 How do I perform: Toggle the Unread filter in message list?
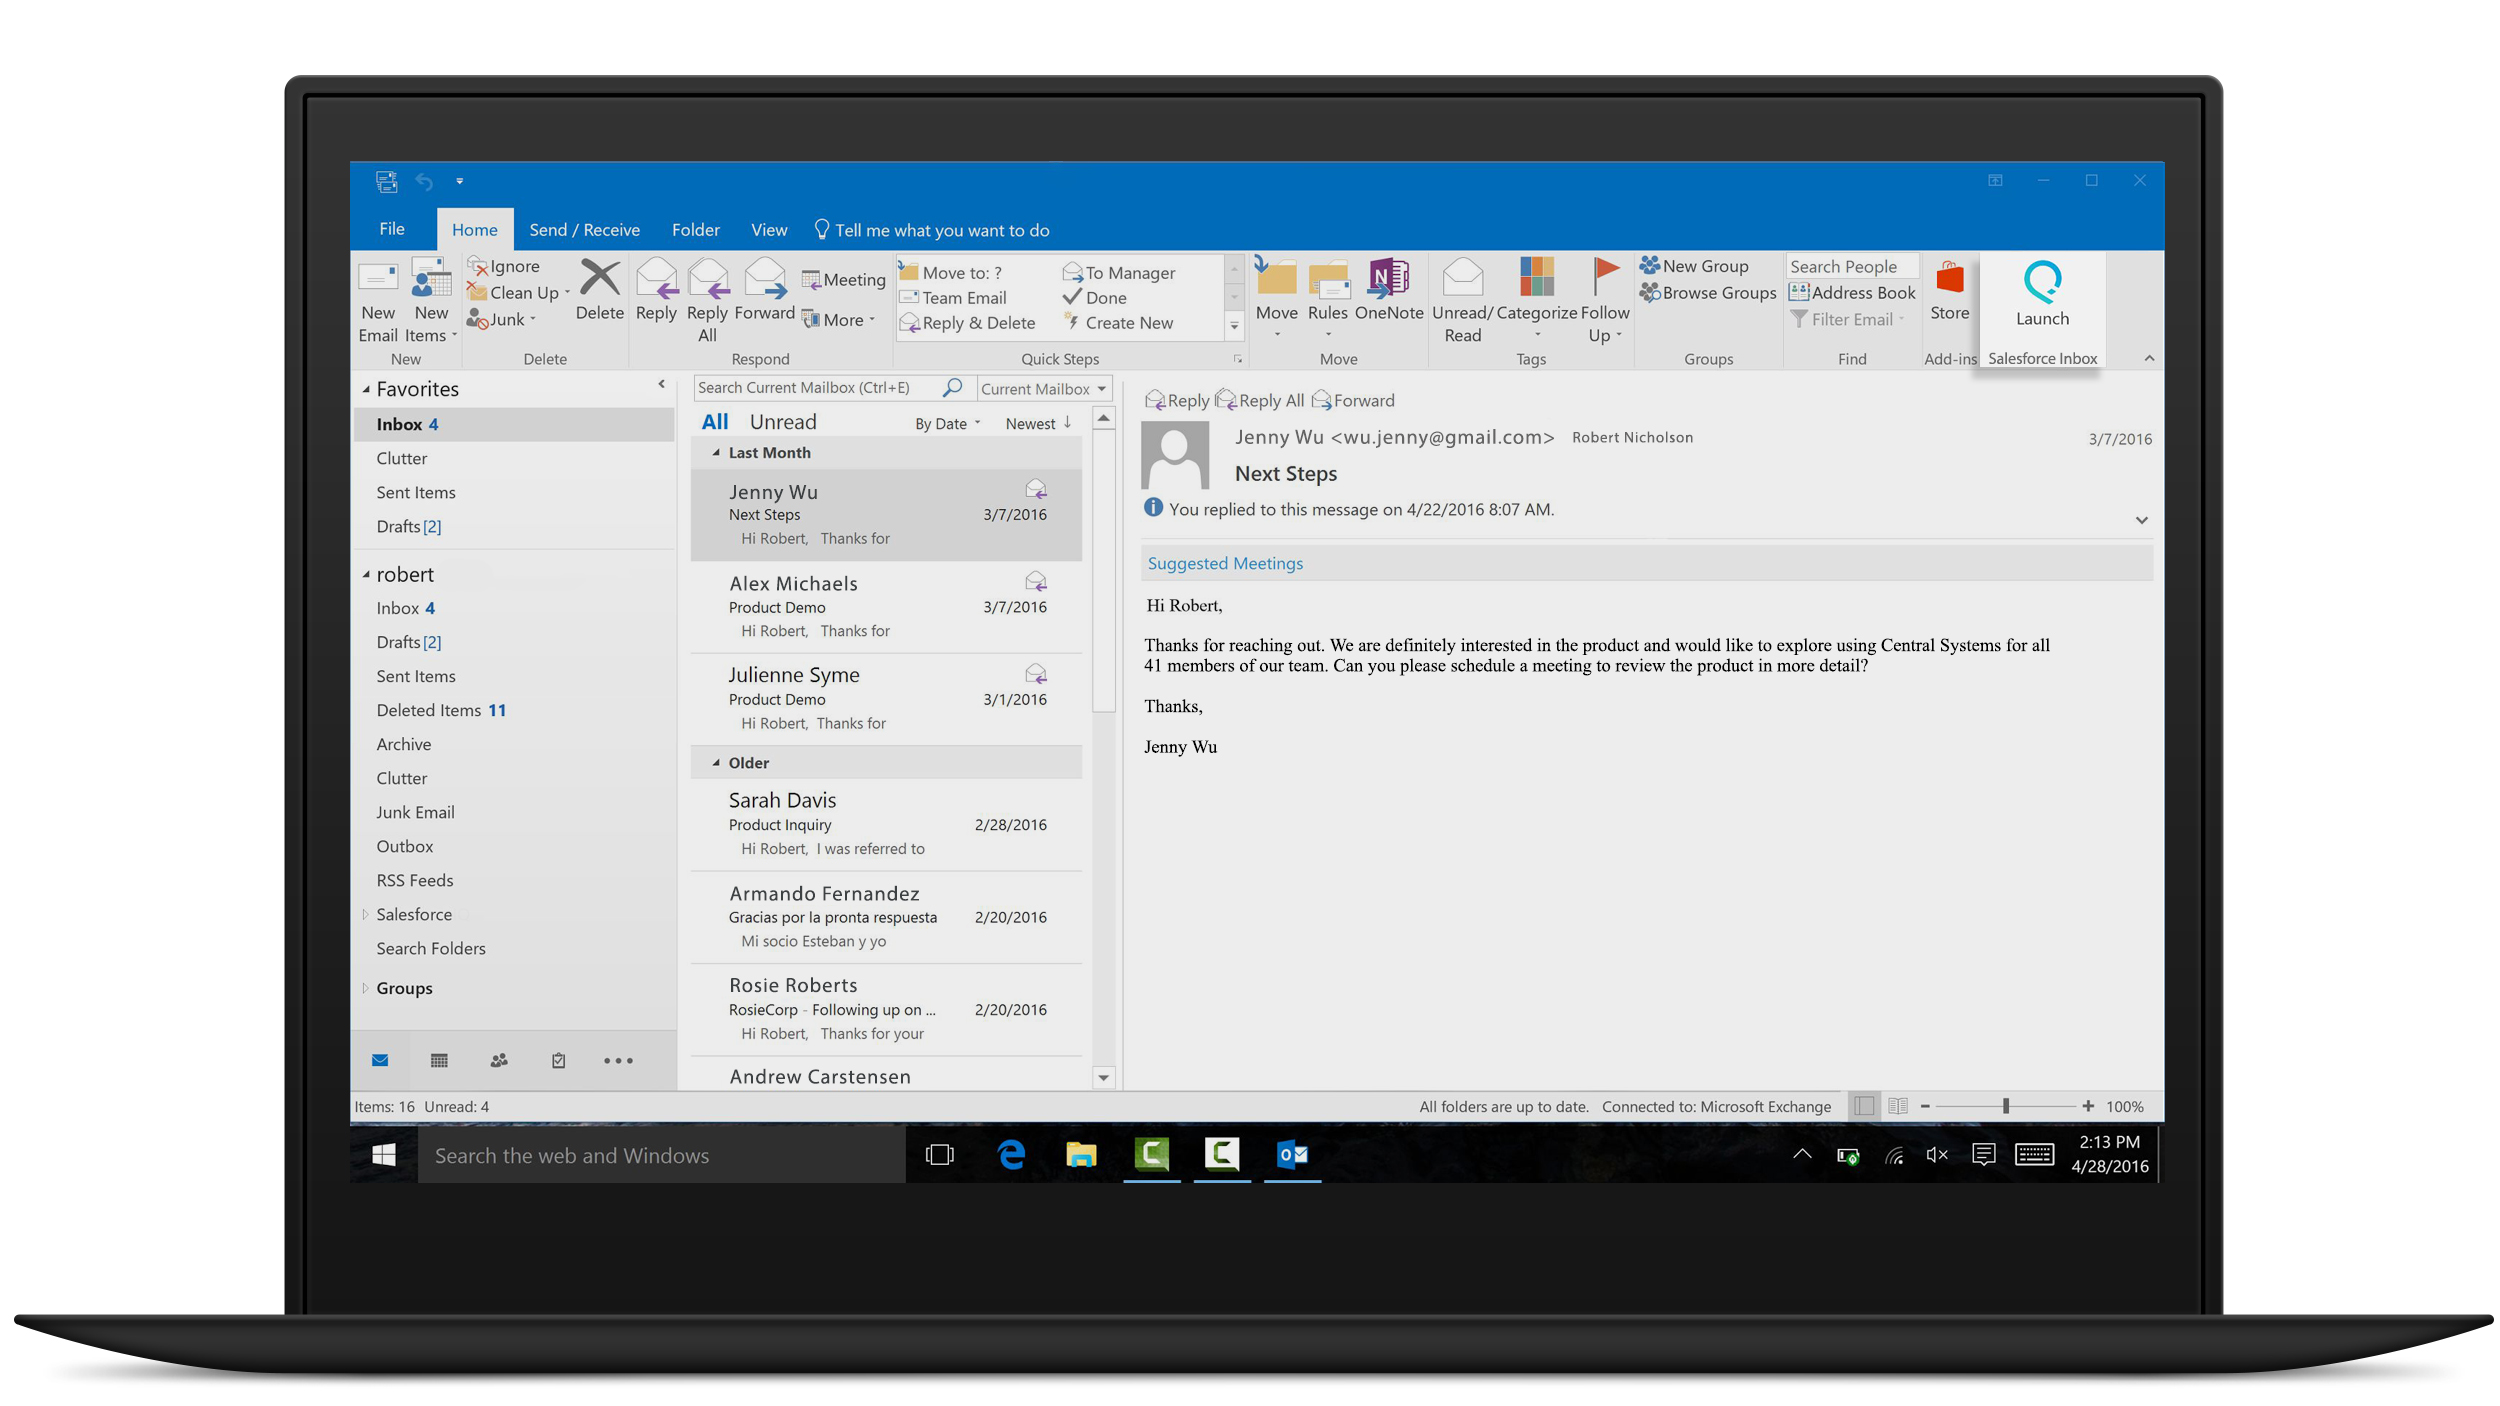[x=782, y=422]
